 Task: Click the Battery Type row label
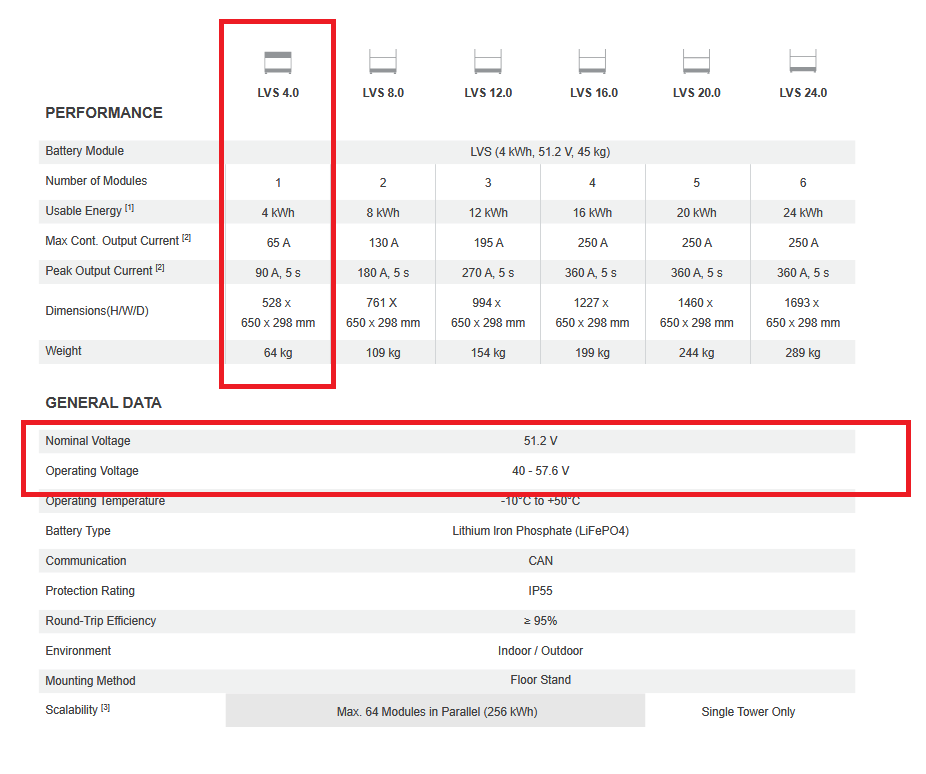78,531
